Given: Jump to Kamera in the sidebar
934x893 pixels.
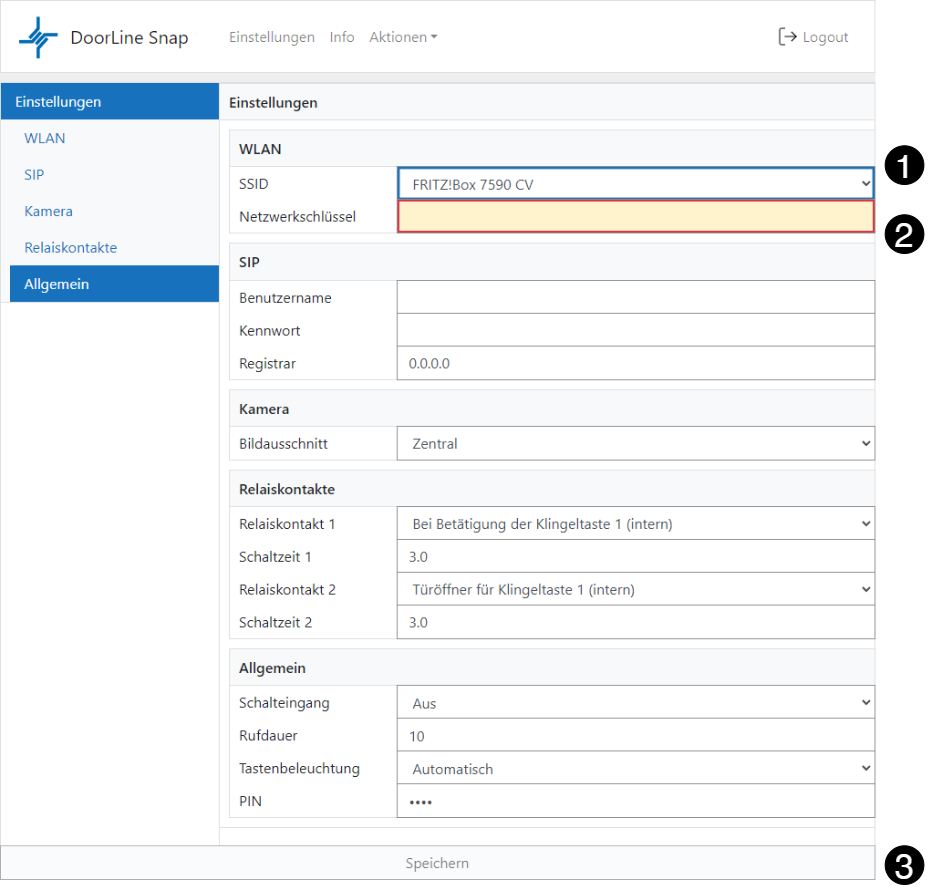Looking at the screenshot, I should coord(48,211).
